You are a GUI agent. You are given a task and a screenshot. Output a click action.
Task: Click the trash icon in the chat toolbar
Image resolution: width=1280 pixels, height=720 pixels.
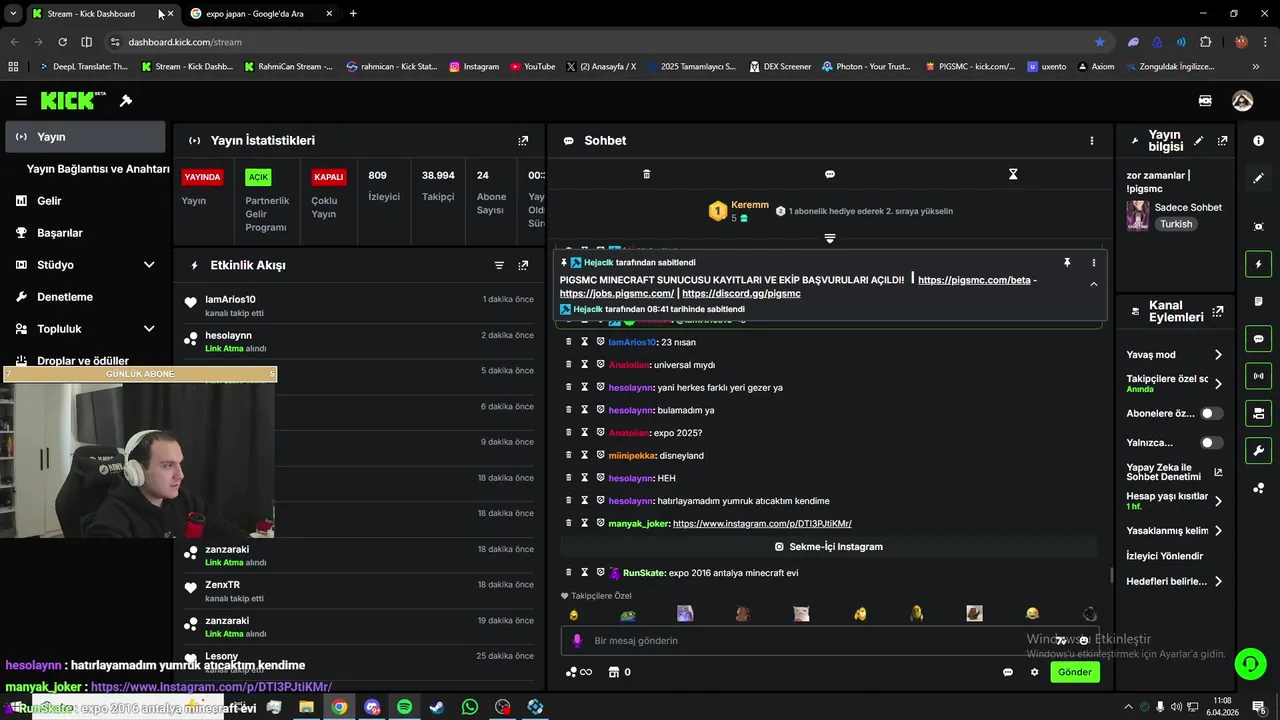coord(646,174)
